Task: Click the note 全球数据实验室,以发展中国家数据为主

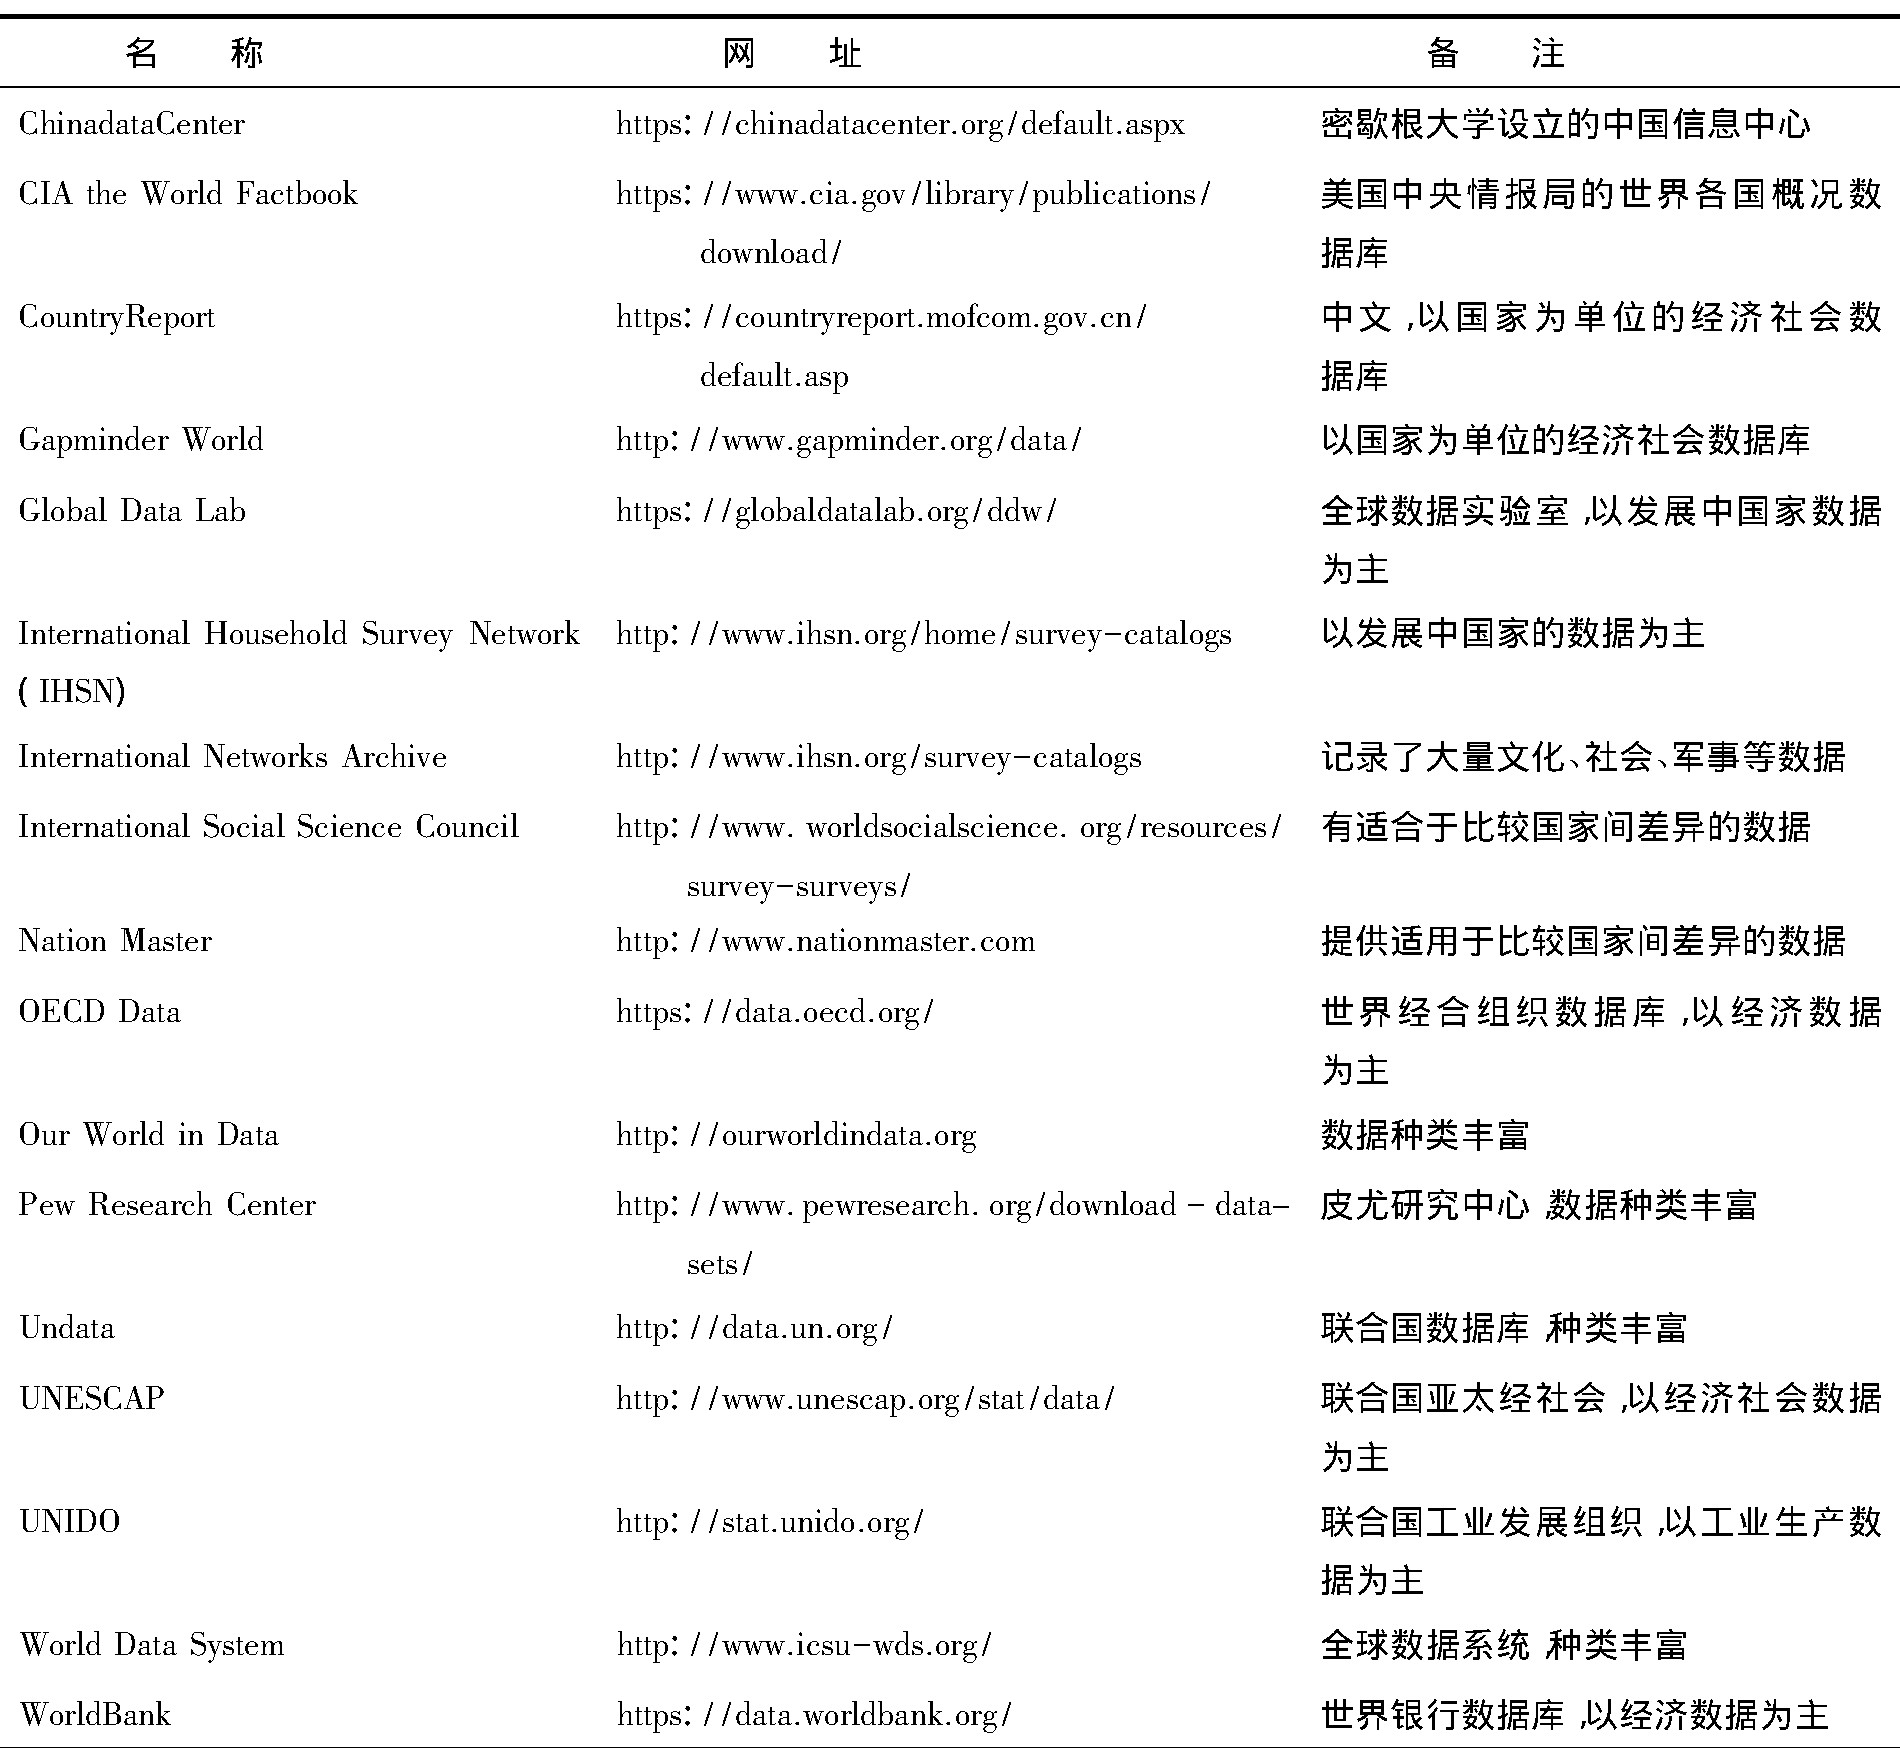Action: click(1601, 540)
